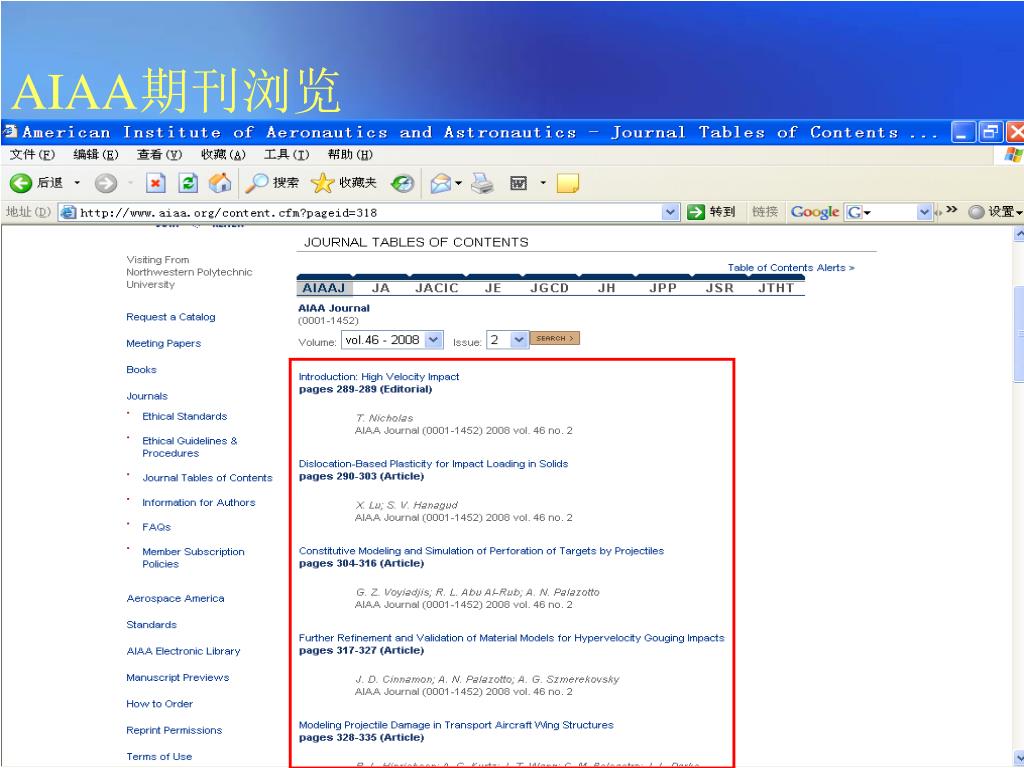The height and width of the screenshot is (768, 1024).
Task: Switch to the JA journal tab
Action: pos(381,288)
